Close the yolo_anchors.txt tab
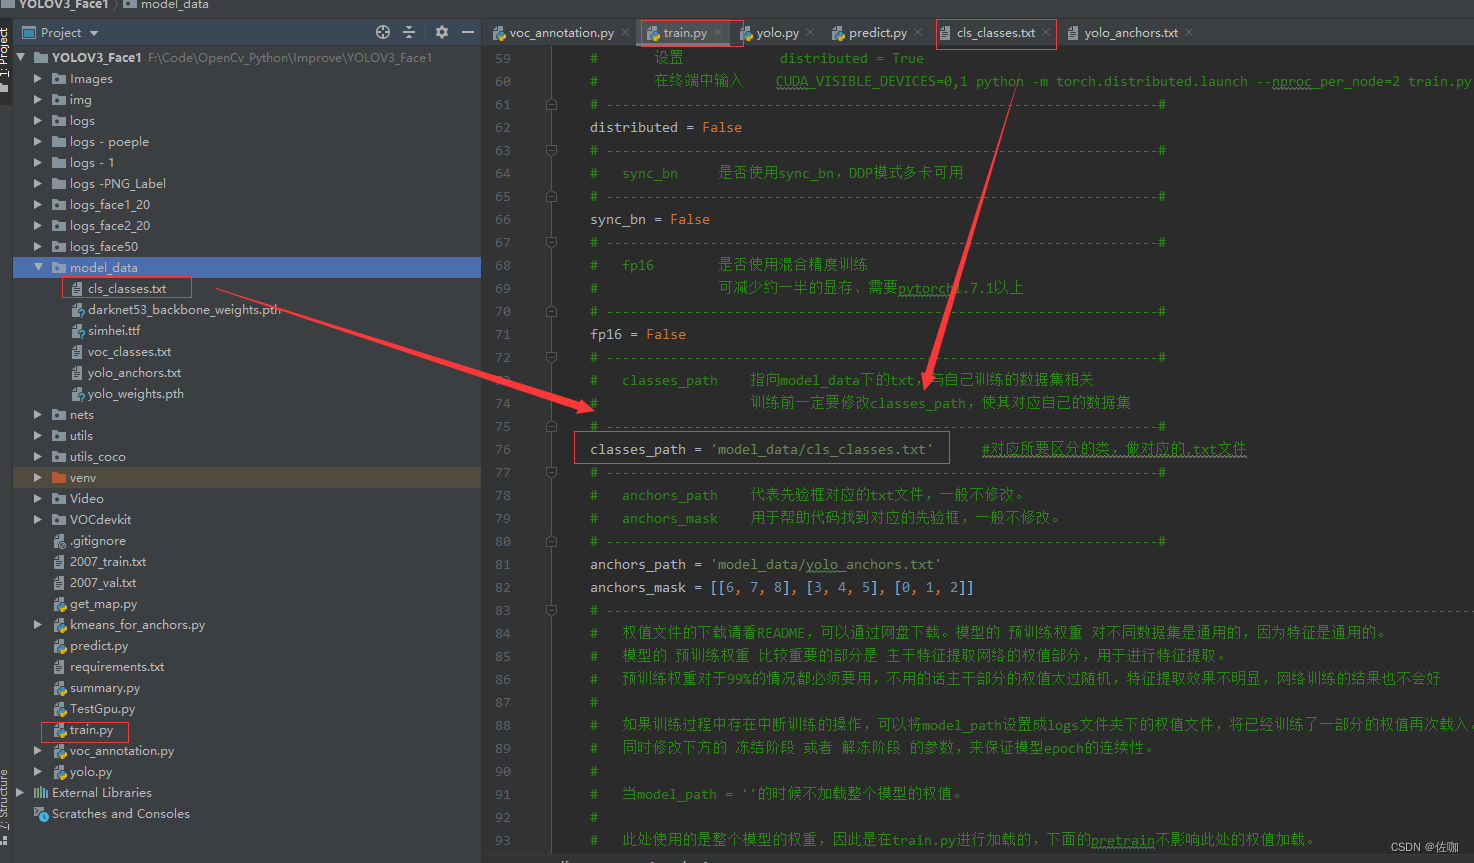The height and width of the screenshot is (863, 1474). pos(1189,33)
